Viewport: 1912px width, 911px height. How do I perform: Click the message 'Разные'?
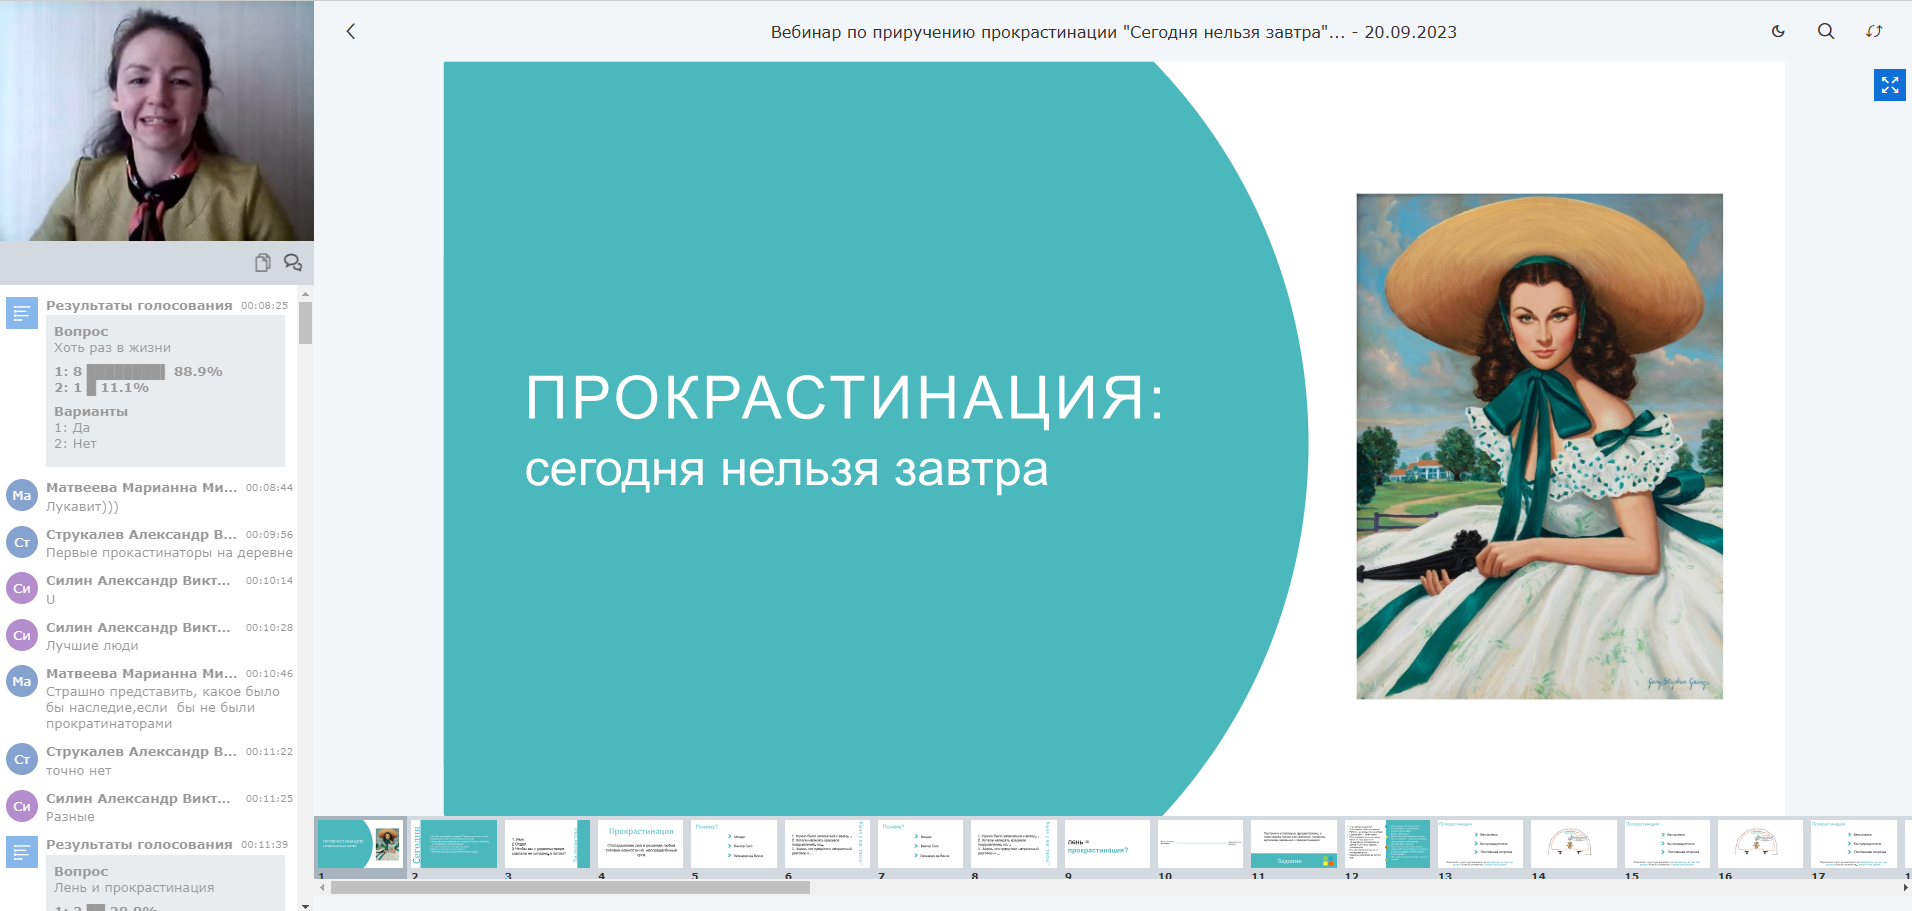(70, 817)
